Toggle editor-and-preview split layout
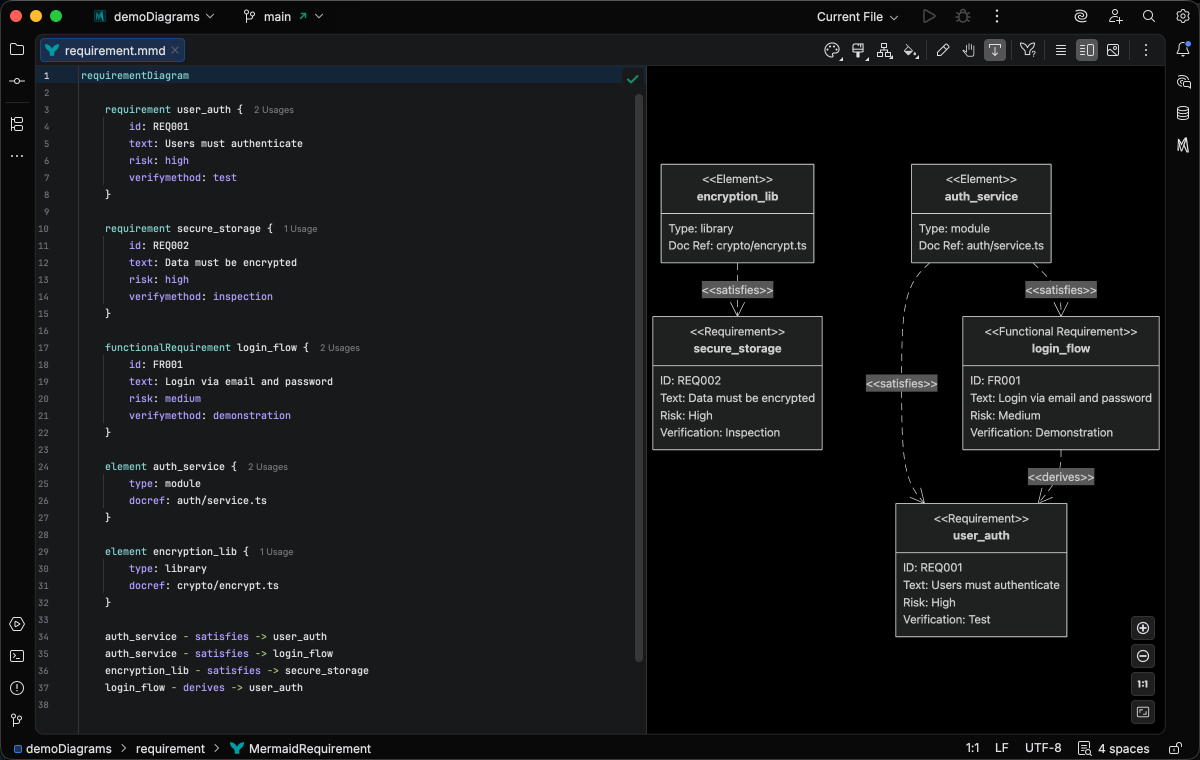The height and width of the screenshot is (760, 1200). pyautogui.click(x=1086, y=50)
